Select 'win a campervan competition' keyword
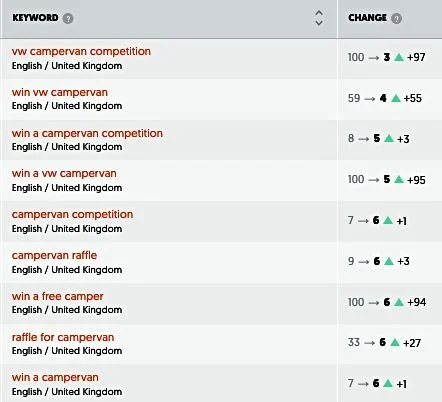Screen dimensions: 442x402 tap(87, 133)
